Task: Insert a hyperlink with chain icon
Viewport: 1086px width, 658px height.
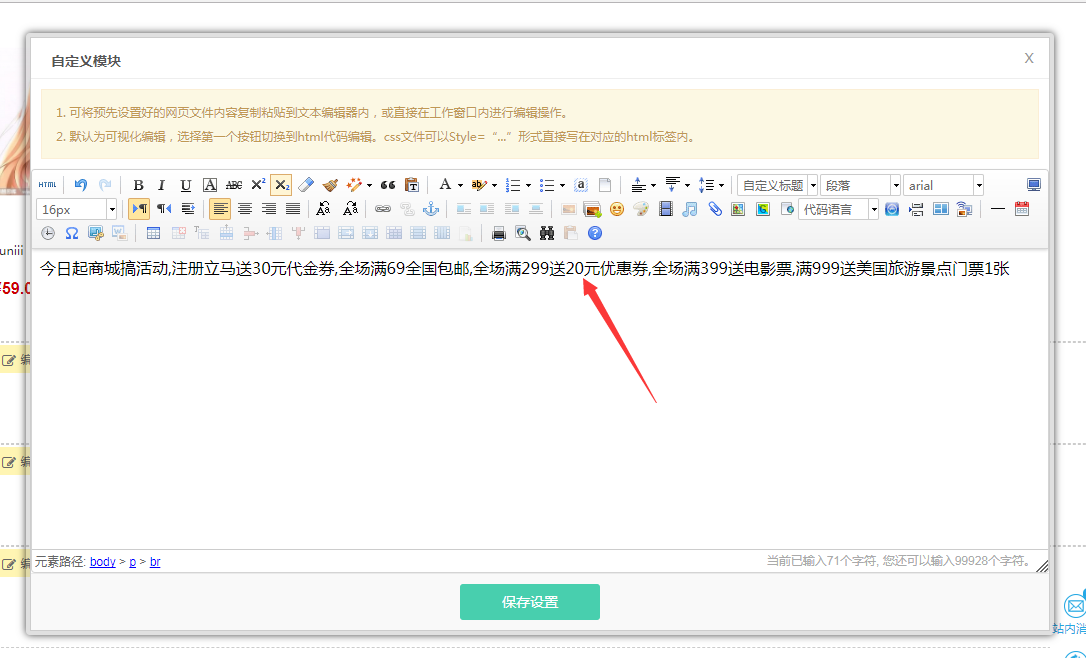Action: [383, 209]
